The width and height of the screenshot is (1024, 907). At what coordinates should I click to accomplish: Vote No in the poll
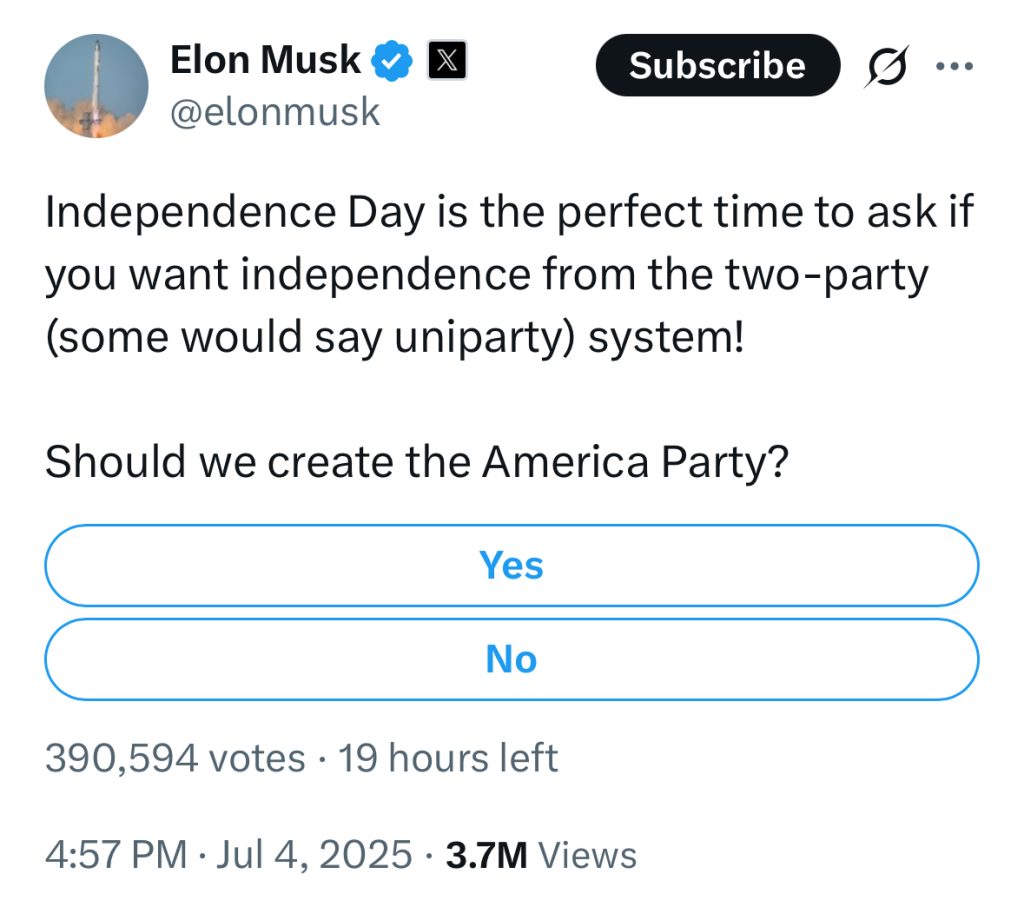[511, 660]
